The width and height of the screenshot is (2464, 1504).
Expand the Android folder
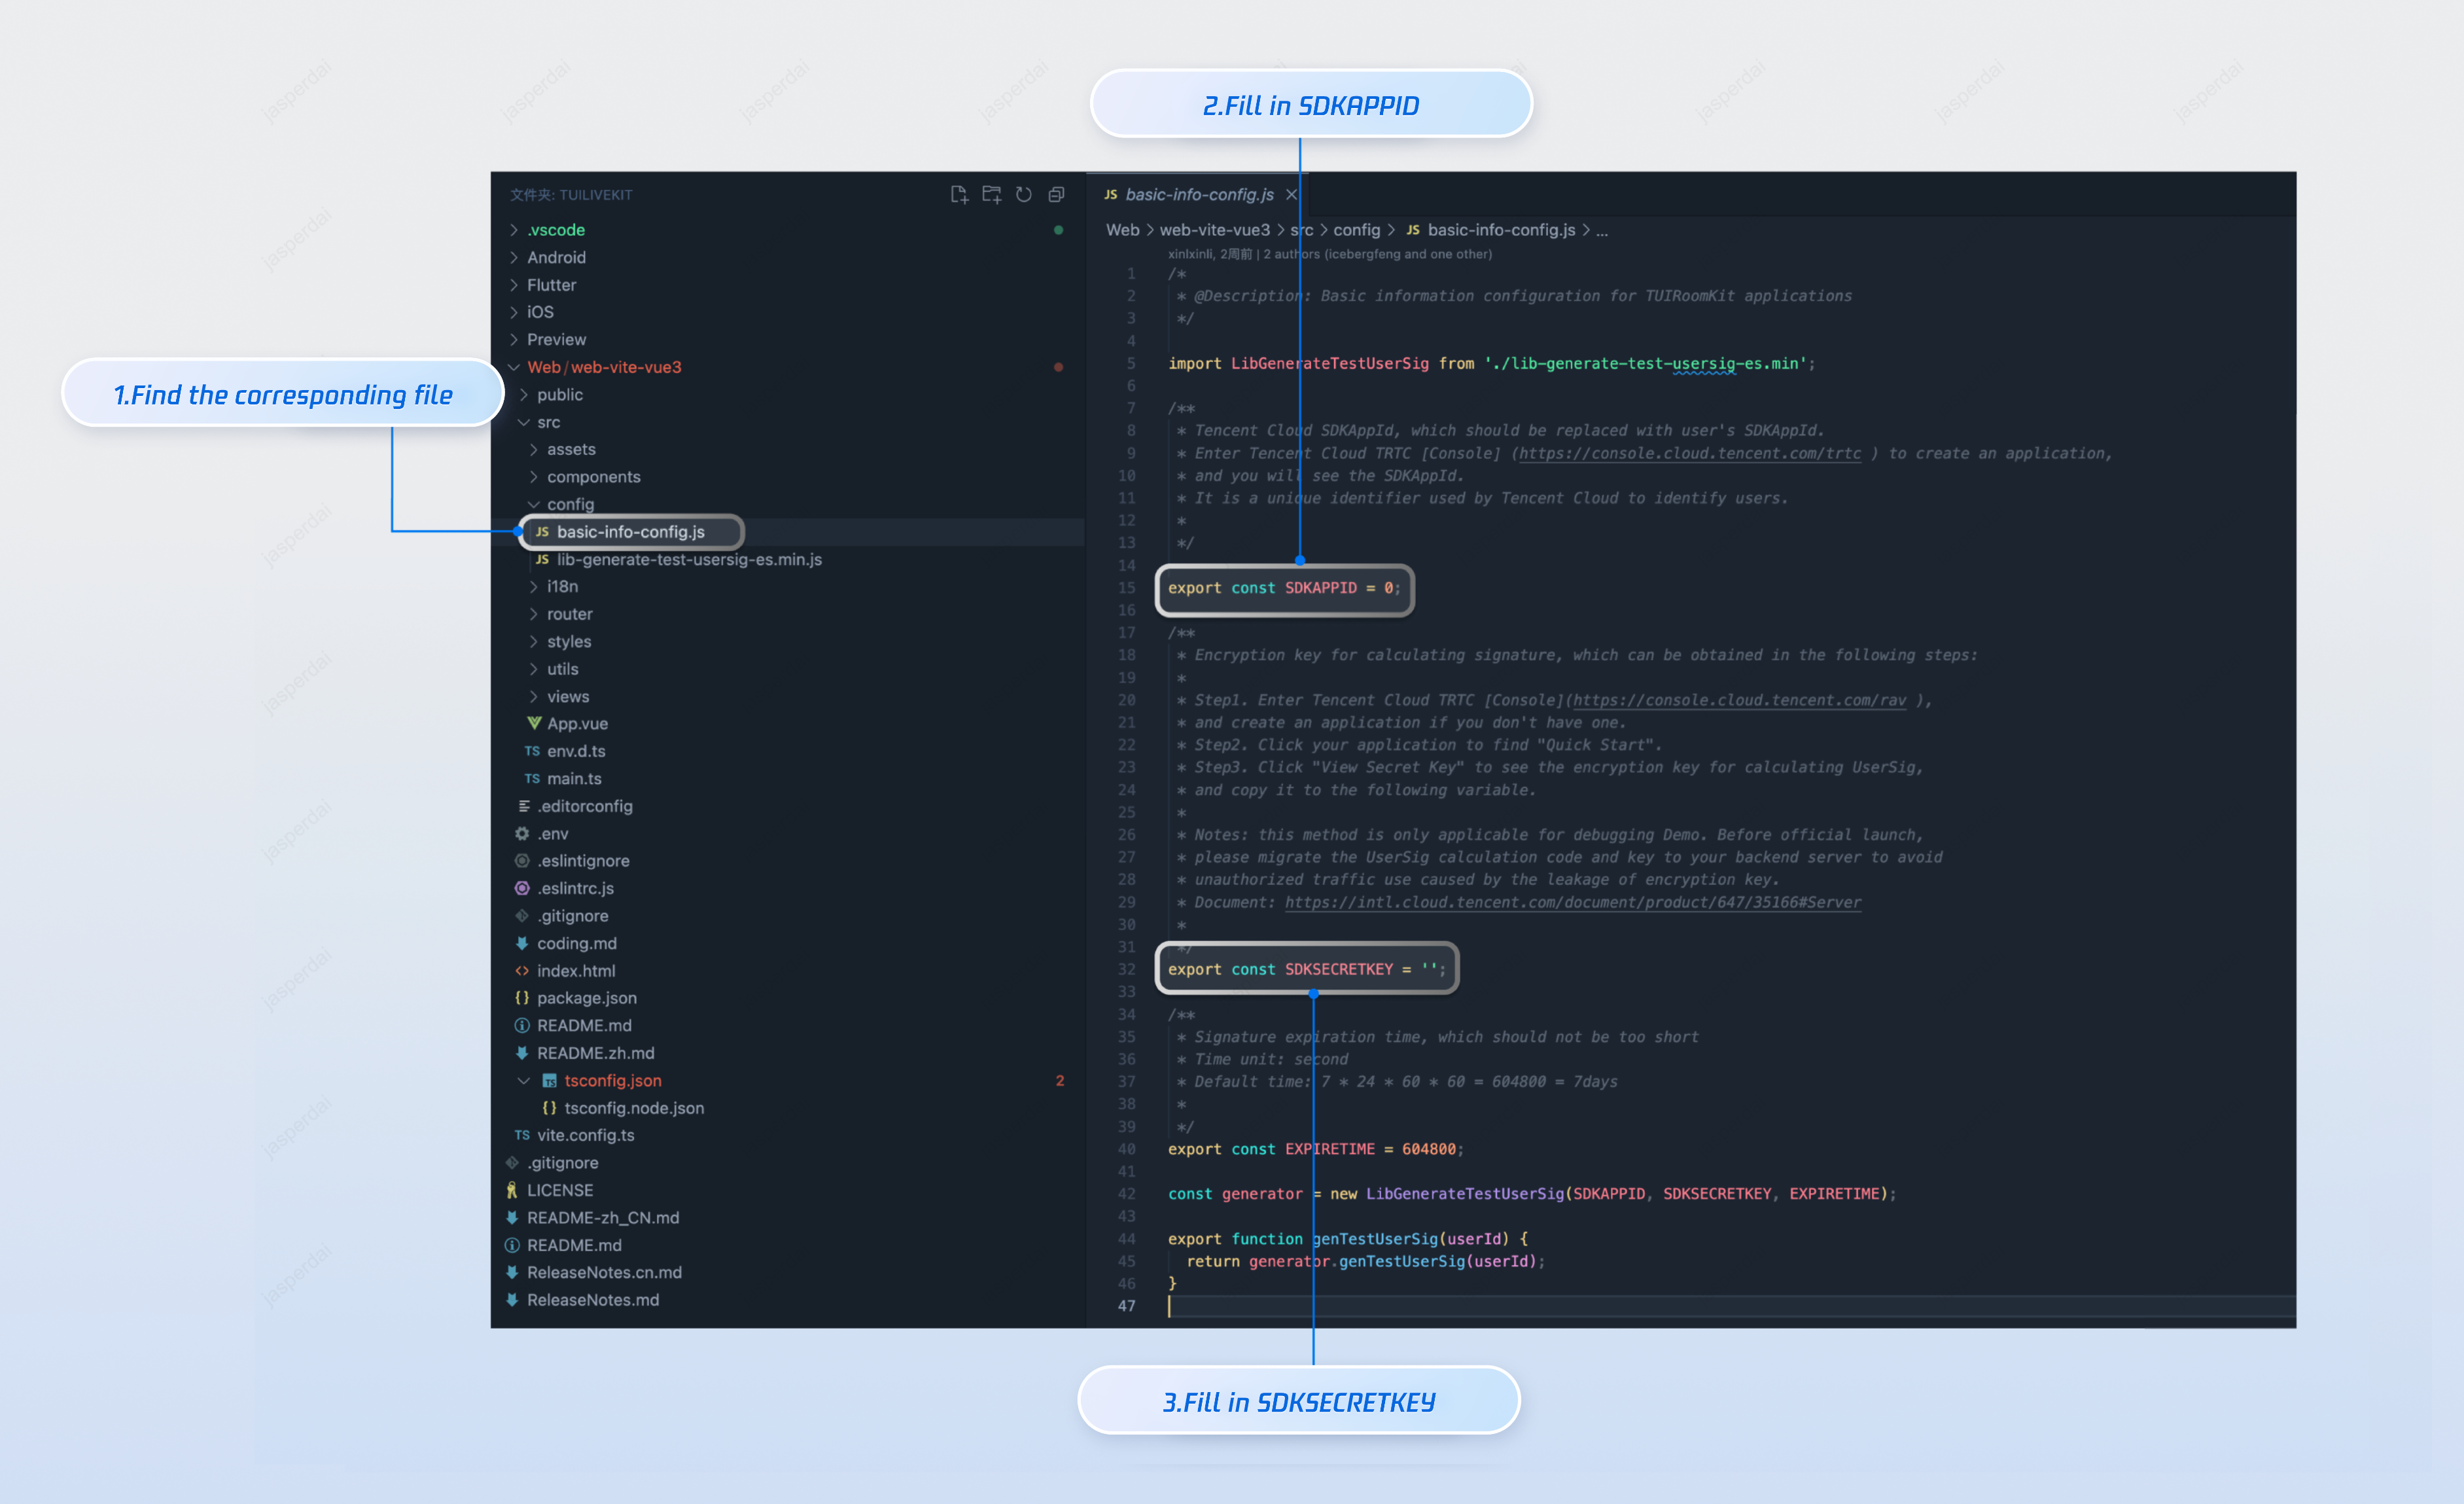tap(555, 257)
